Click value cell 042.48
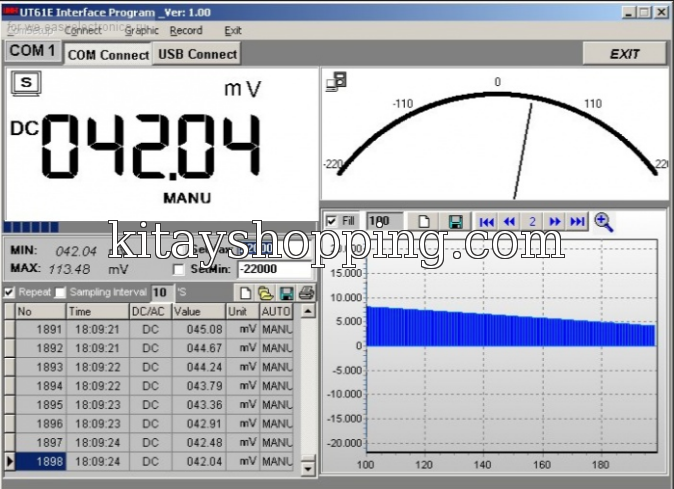The width and height of the screenshot is (674, 489). coord(199,443)
